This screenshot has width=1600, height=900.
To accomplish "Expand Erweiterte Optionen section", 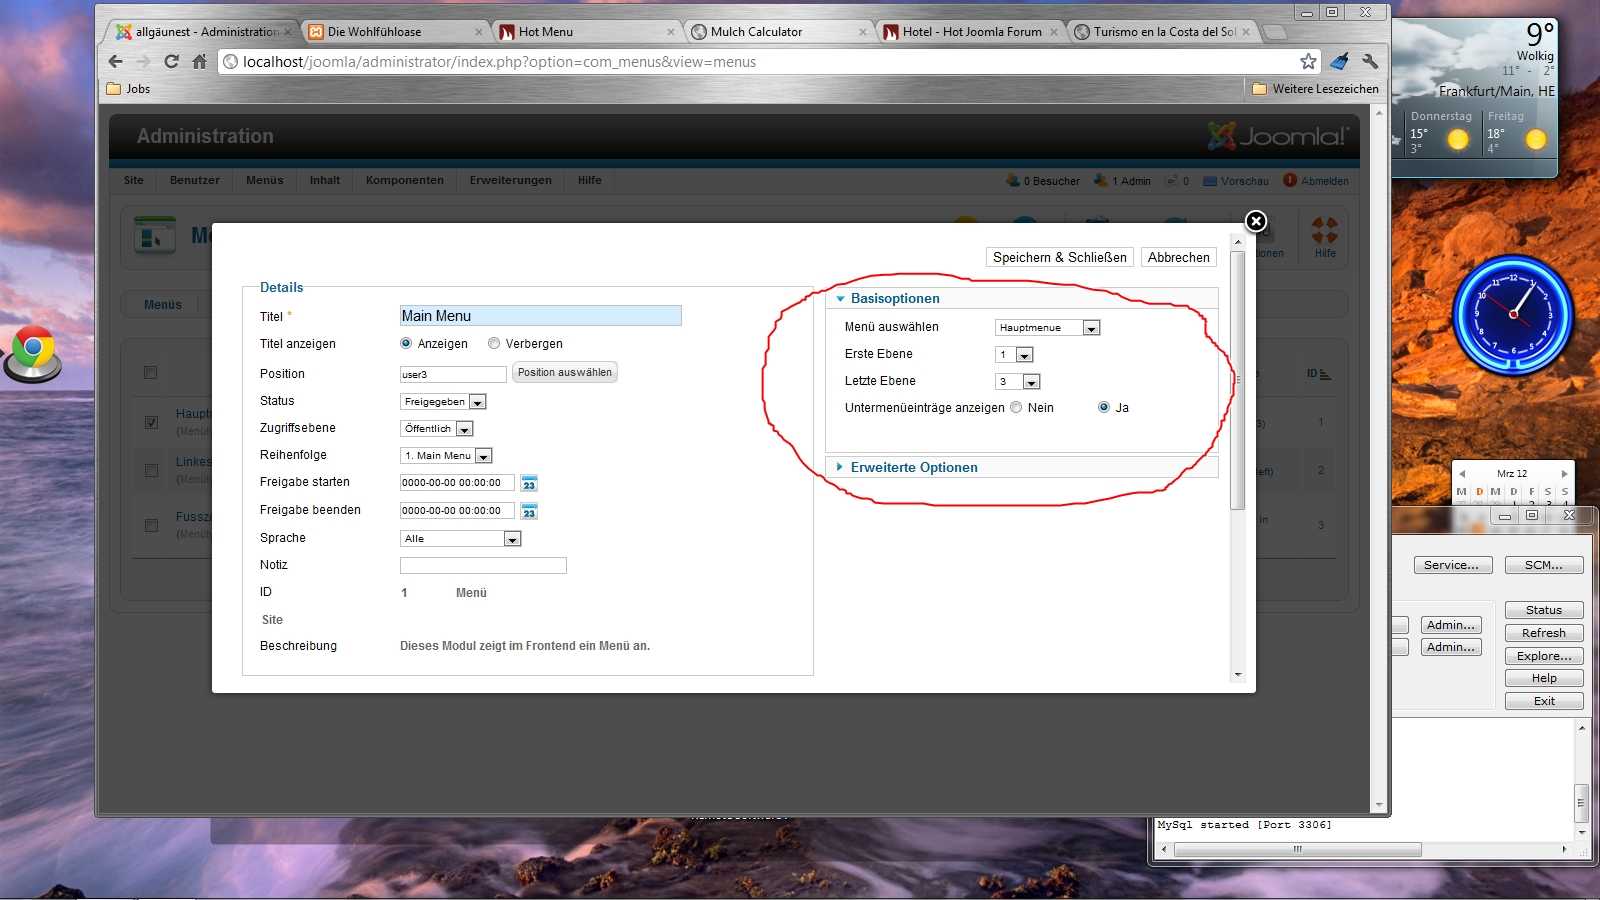I will pyautogui.click(x=913, y=467).
